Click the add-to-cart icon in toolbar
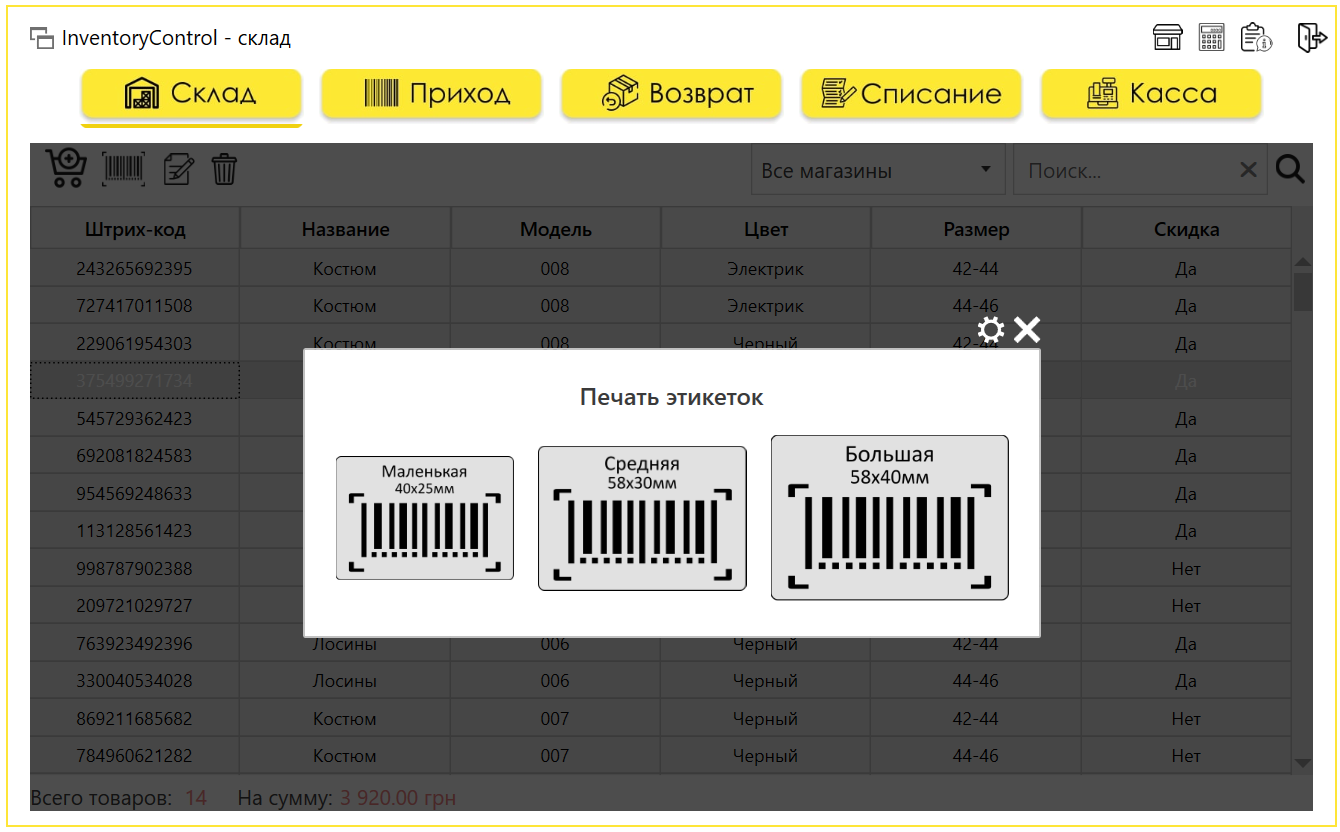 click(x=67, y=169)
